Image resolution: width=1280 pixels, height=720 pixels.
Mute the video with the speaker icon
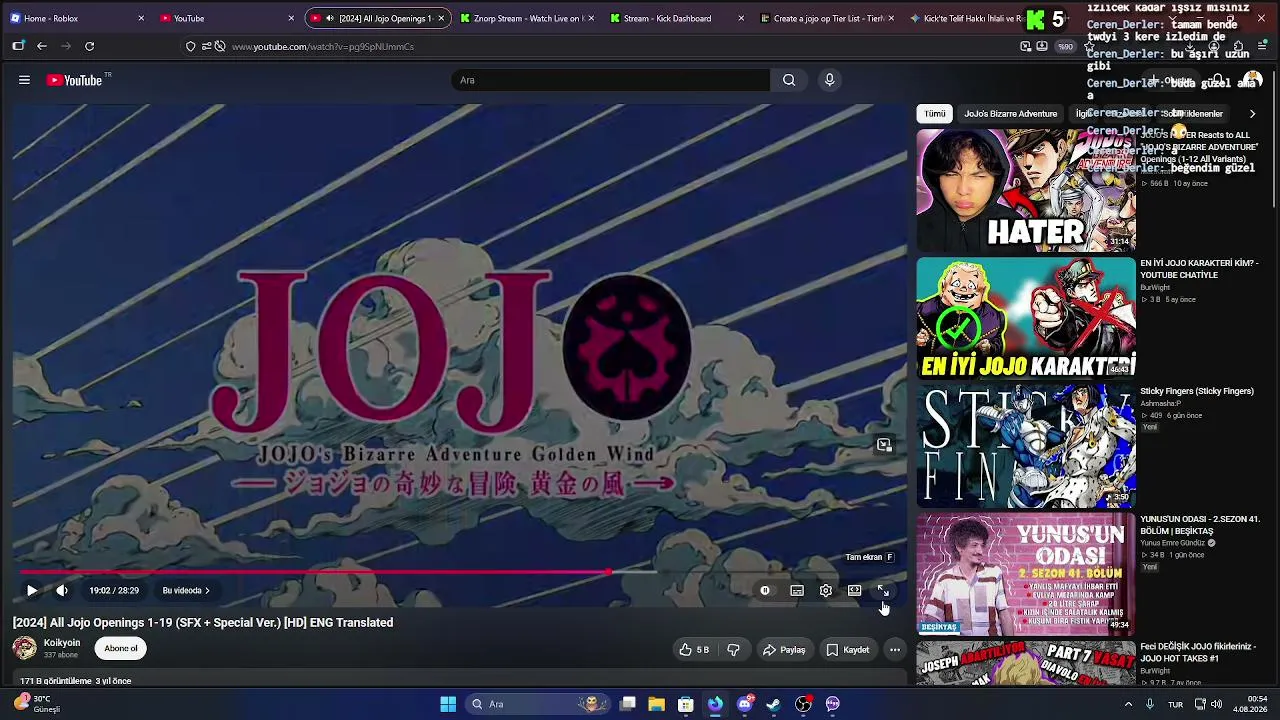[62, 591]
